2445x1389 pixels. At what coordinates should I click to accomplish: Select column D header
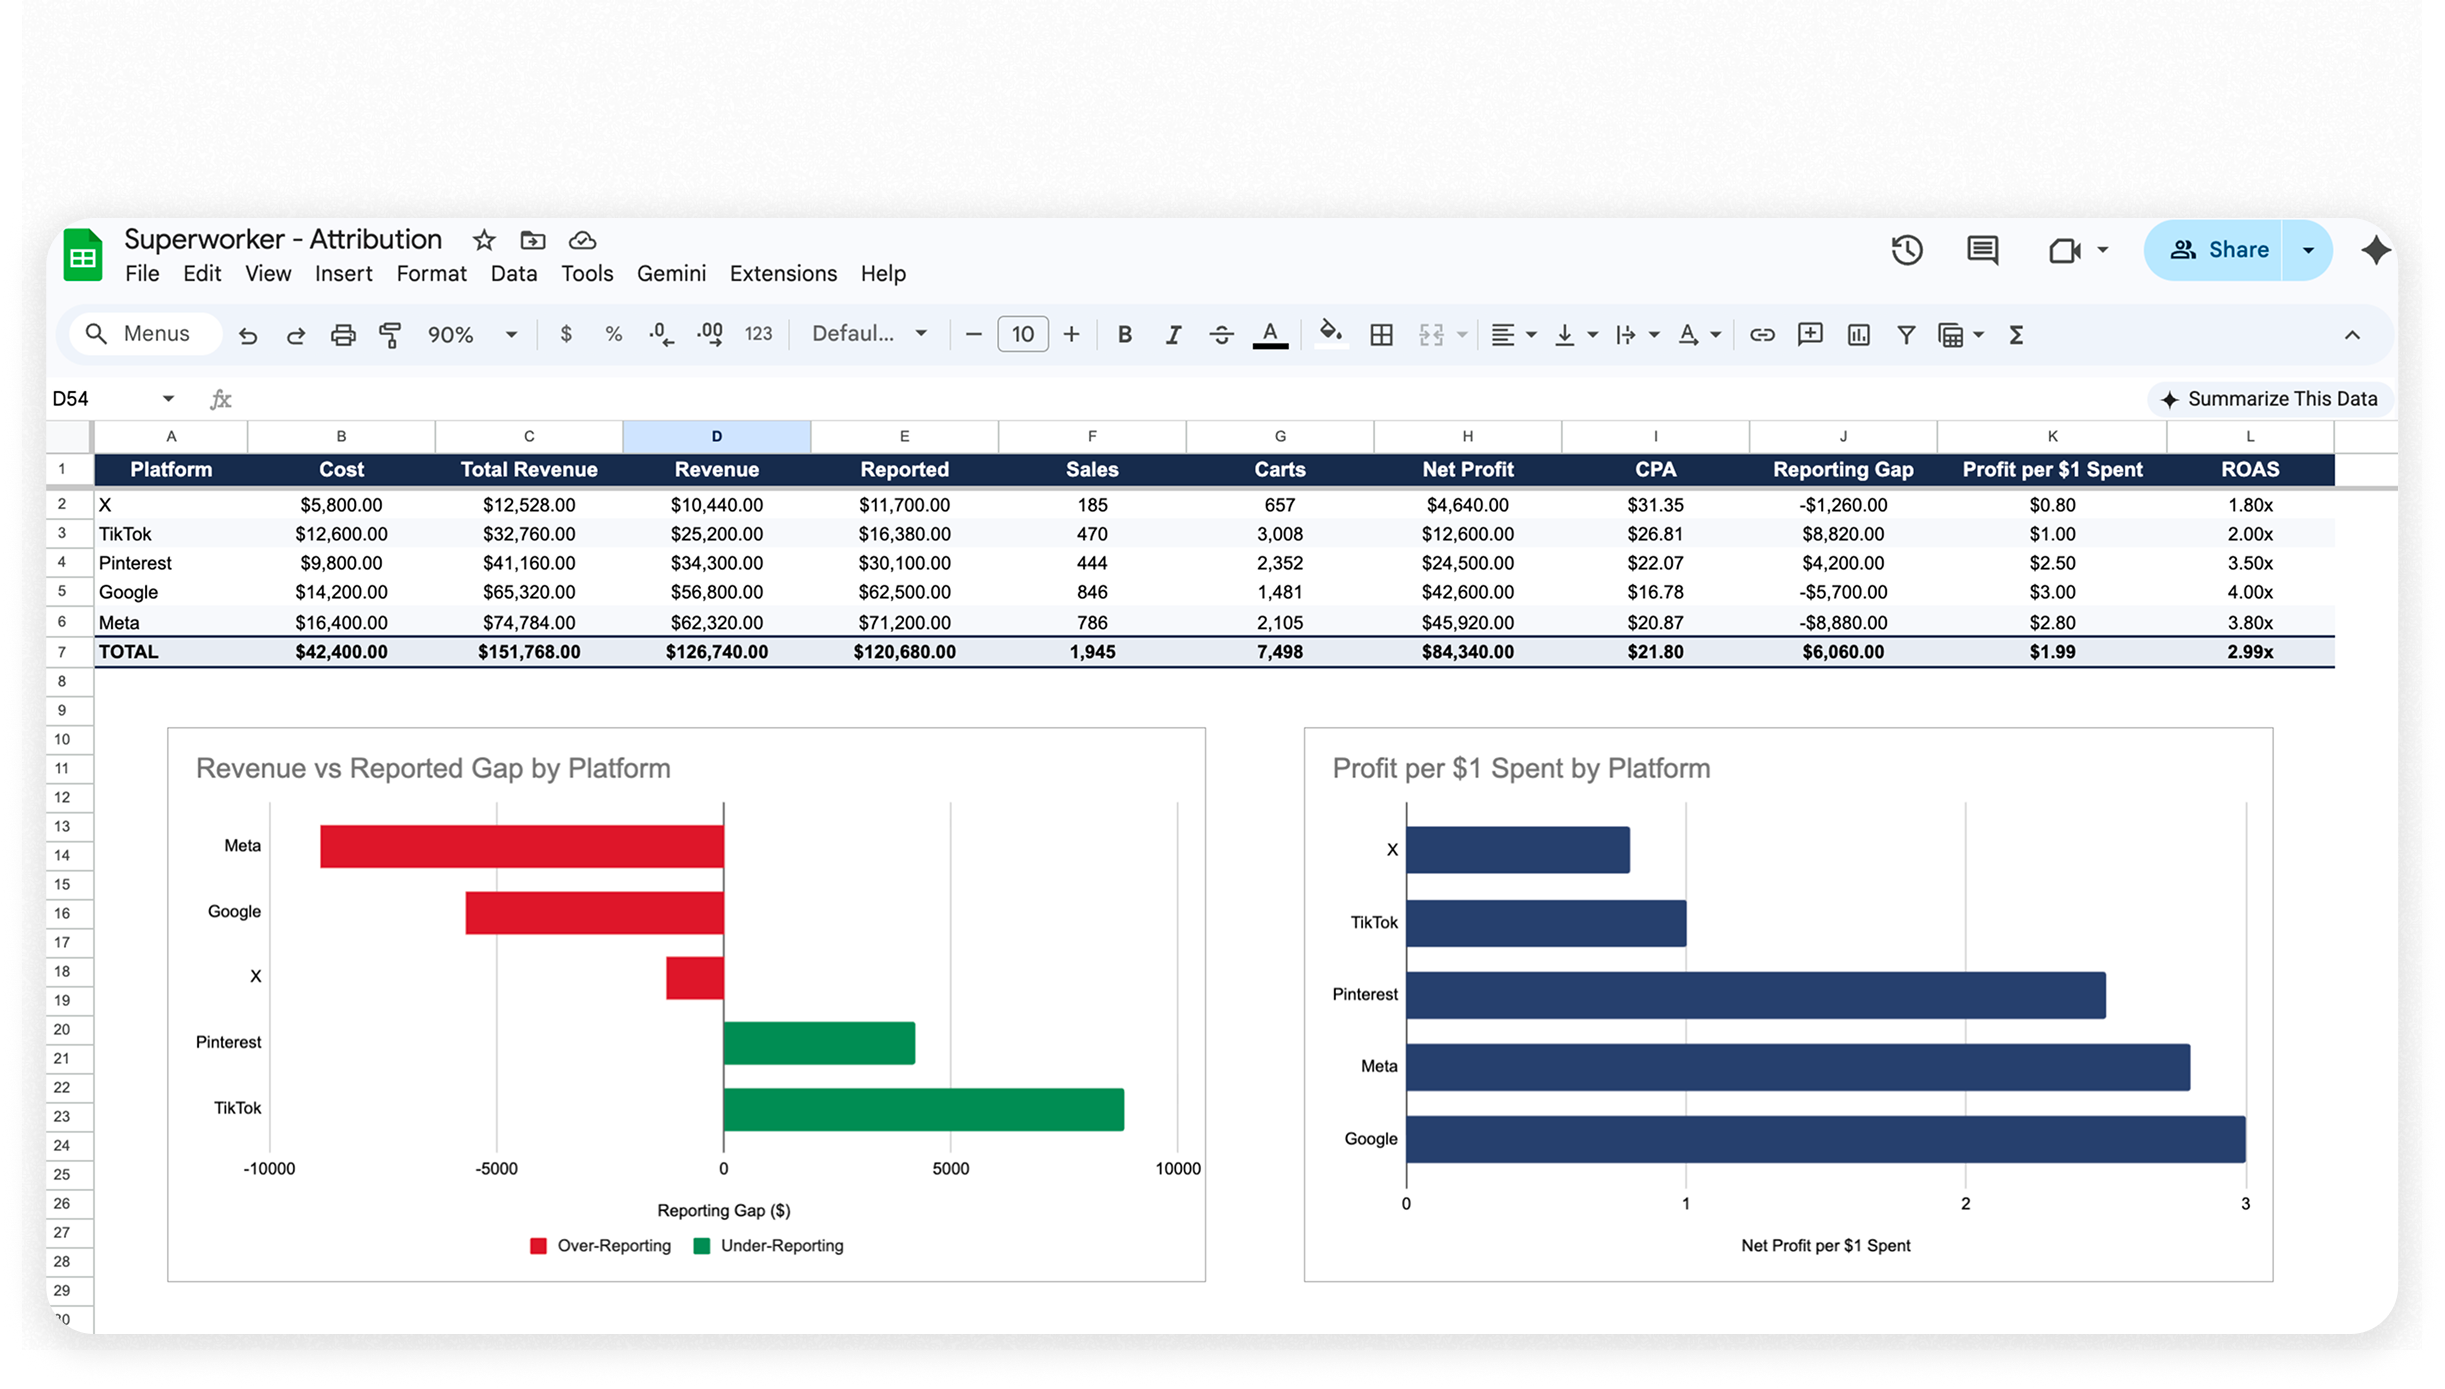click(716, 436)
